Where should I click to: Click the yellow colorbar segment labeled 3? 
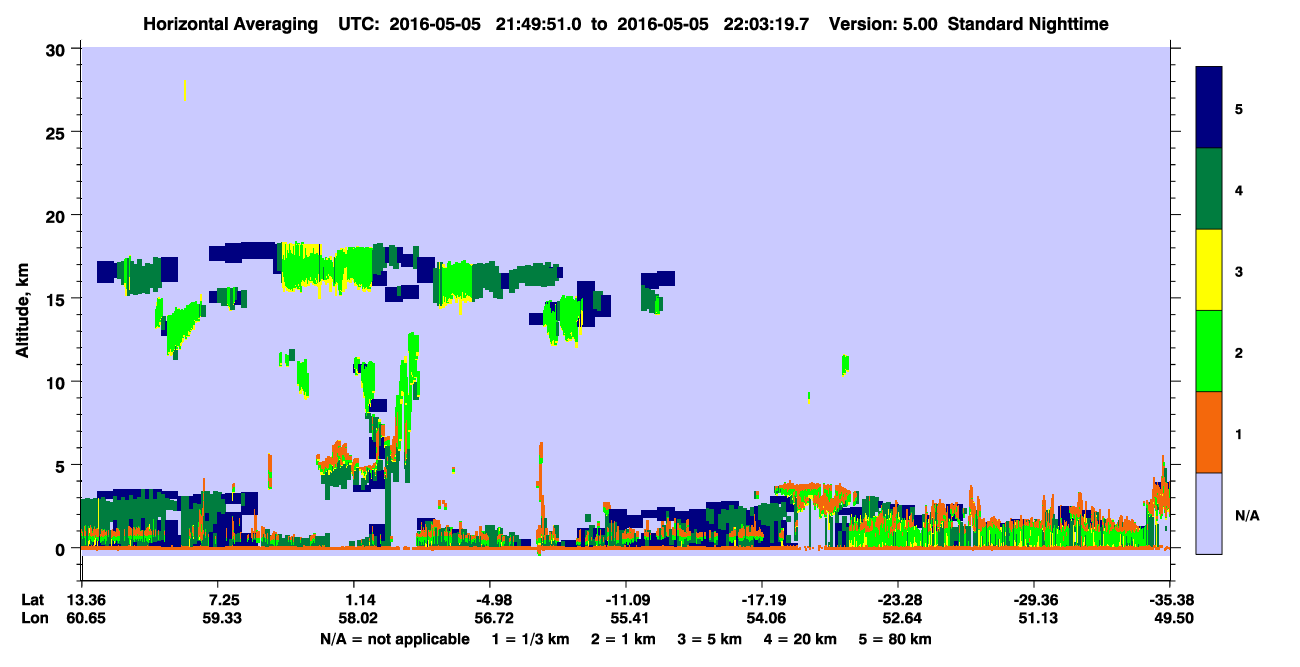[x=1209, y=270]
